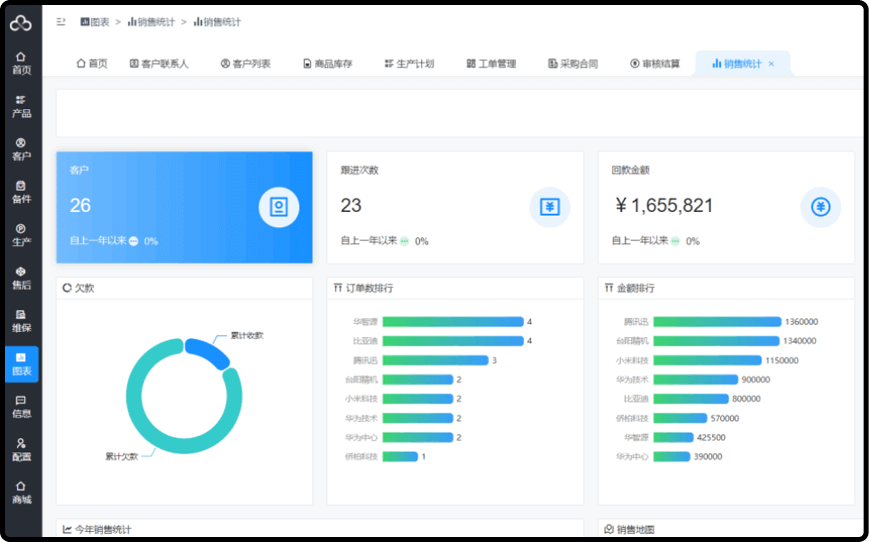
Task: Go to 客户 customers in sidebar
Action: tap(21, 149)
